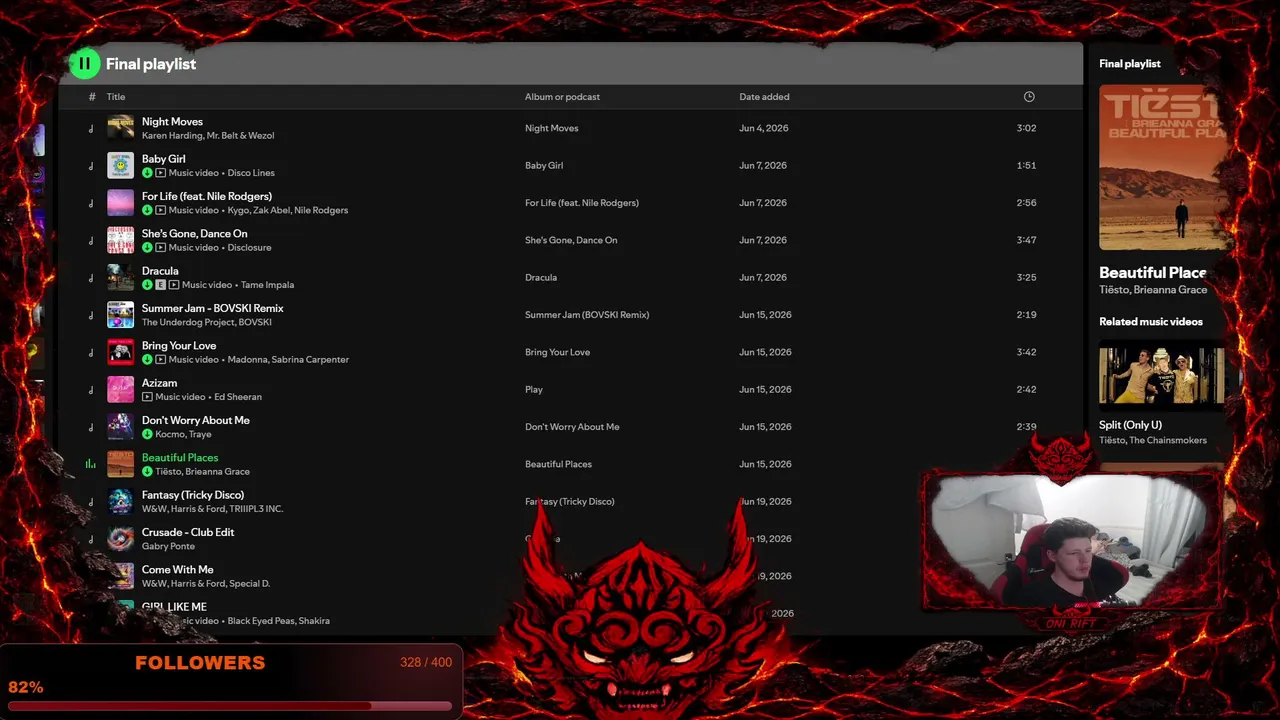Open Ed Sheeran artist link

238,397
